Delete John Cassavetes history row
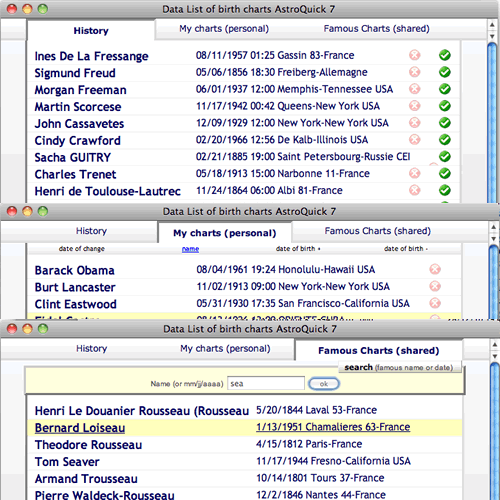 tap(415, 123)
